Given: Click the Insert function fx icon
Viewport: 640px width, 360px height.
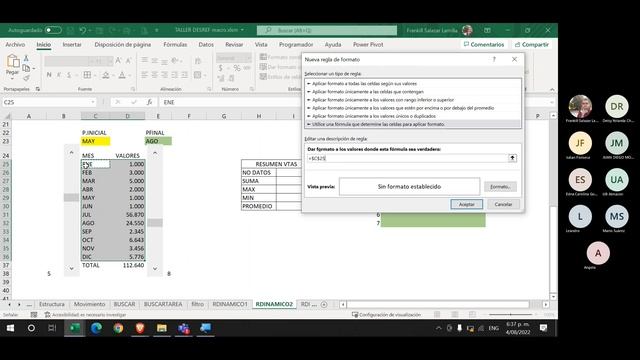Looking at the screenshot, I should 149,102.
